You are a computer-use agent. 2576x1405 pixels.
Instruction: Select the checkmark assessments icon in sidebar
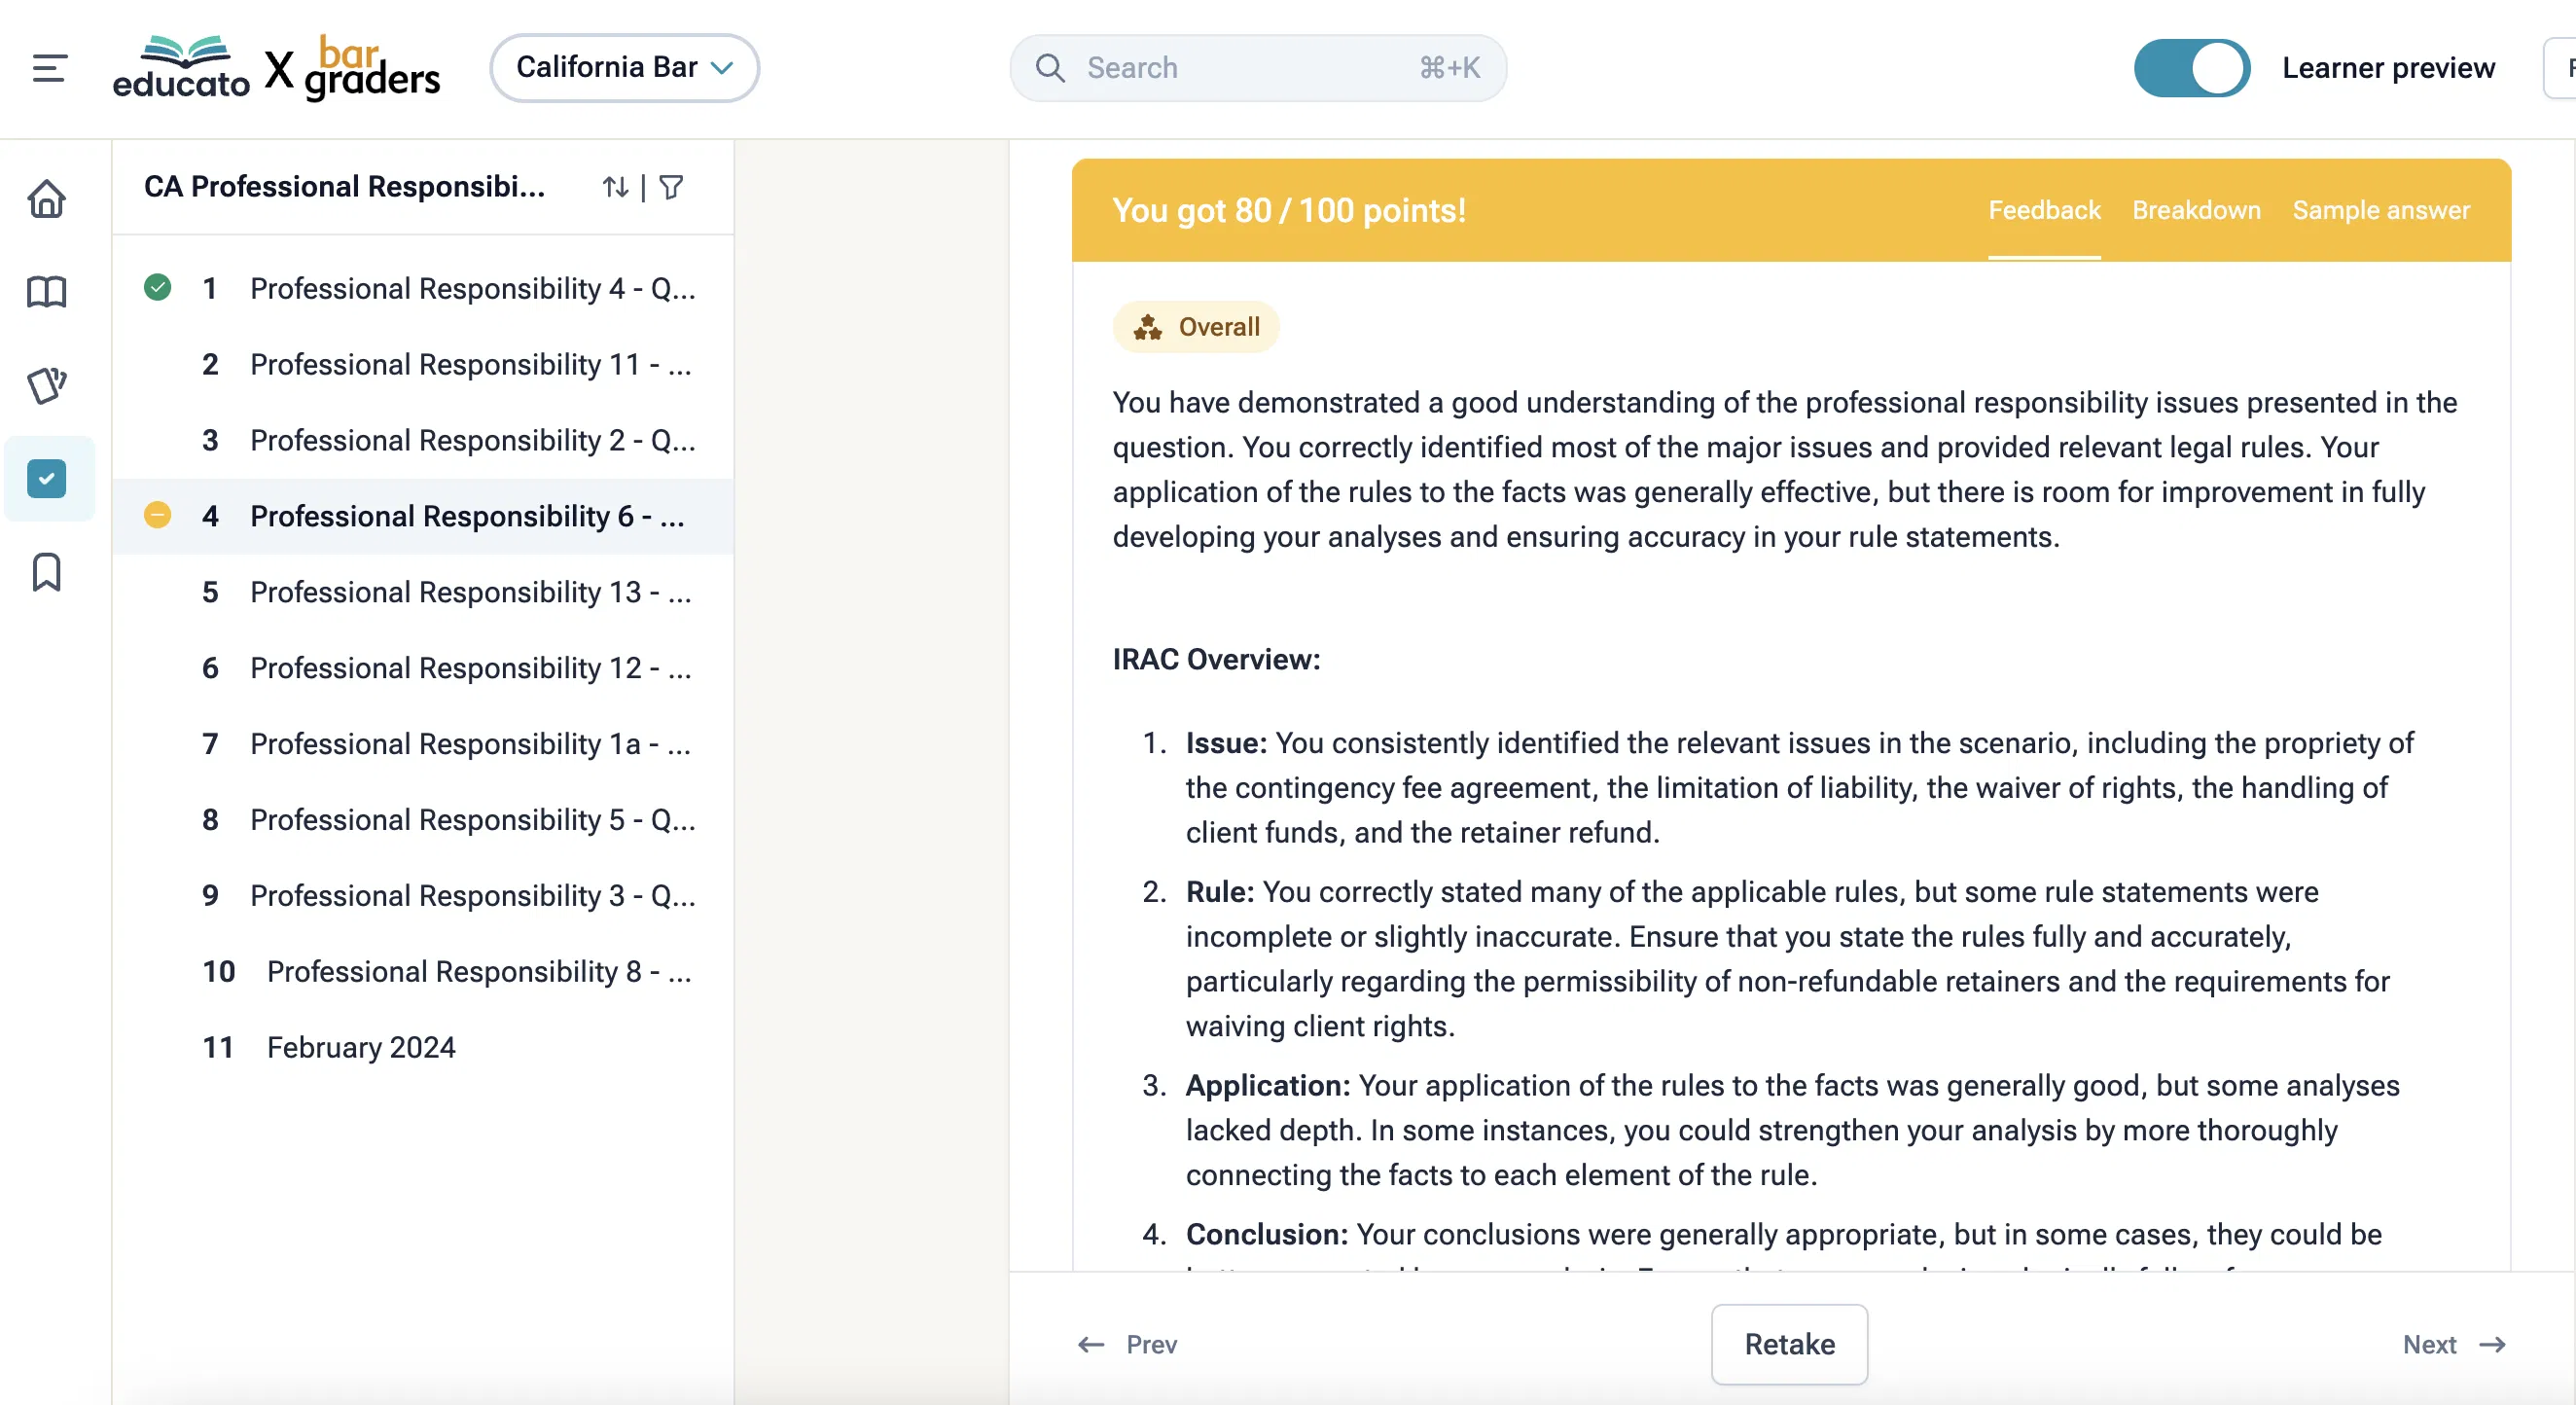(x=47, y=478)
